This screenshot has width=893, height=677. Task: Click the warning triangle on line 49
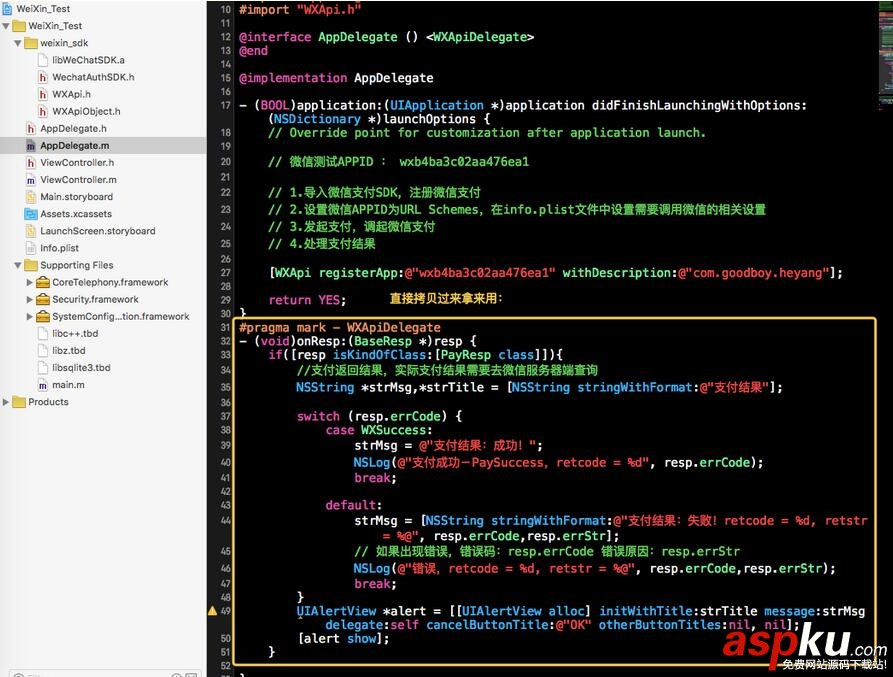[212, 611]
